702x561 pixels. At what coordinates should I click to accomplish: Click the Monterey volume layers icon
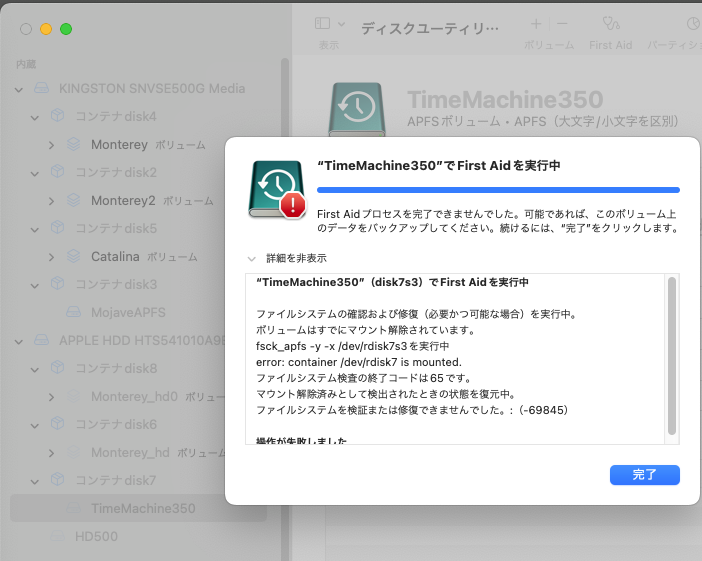tap(73, 144)
